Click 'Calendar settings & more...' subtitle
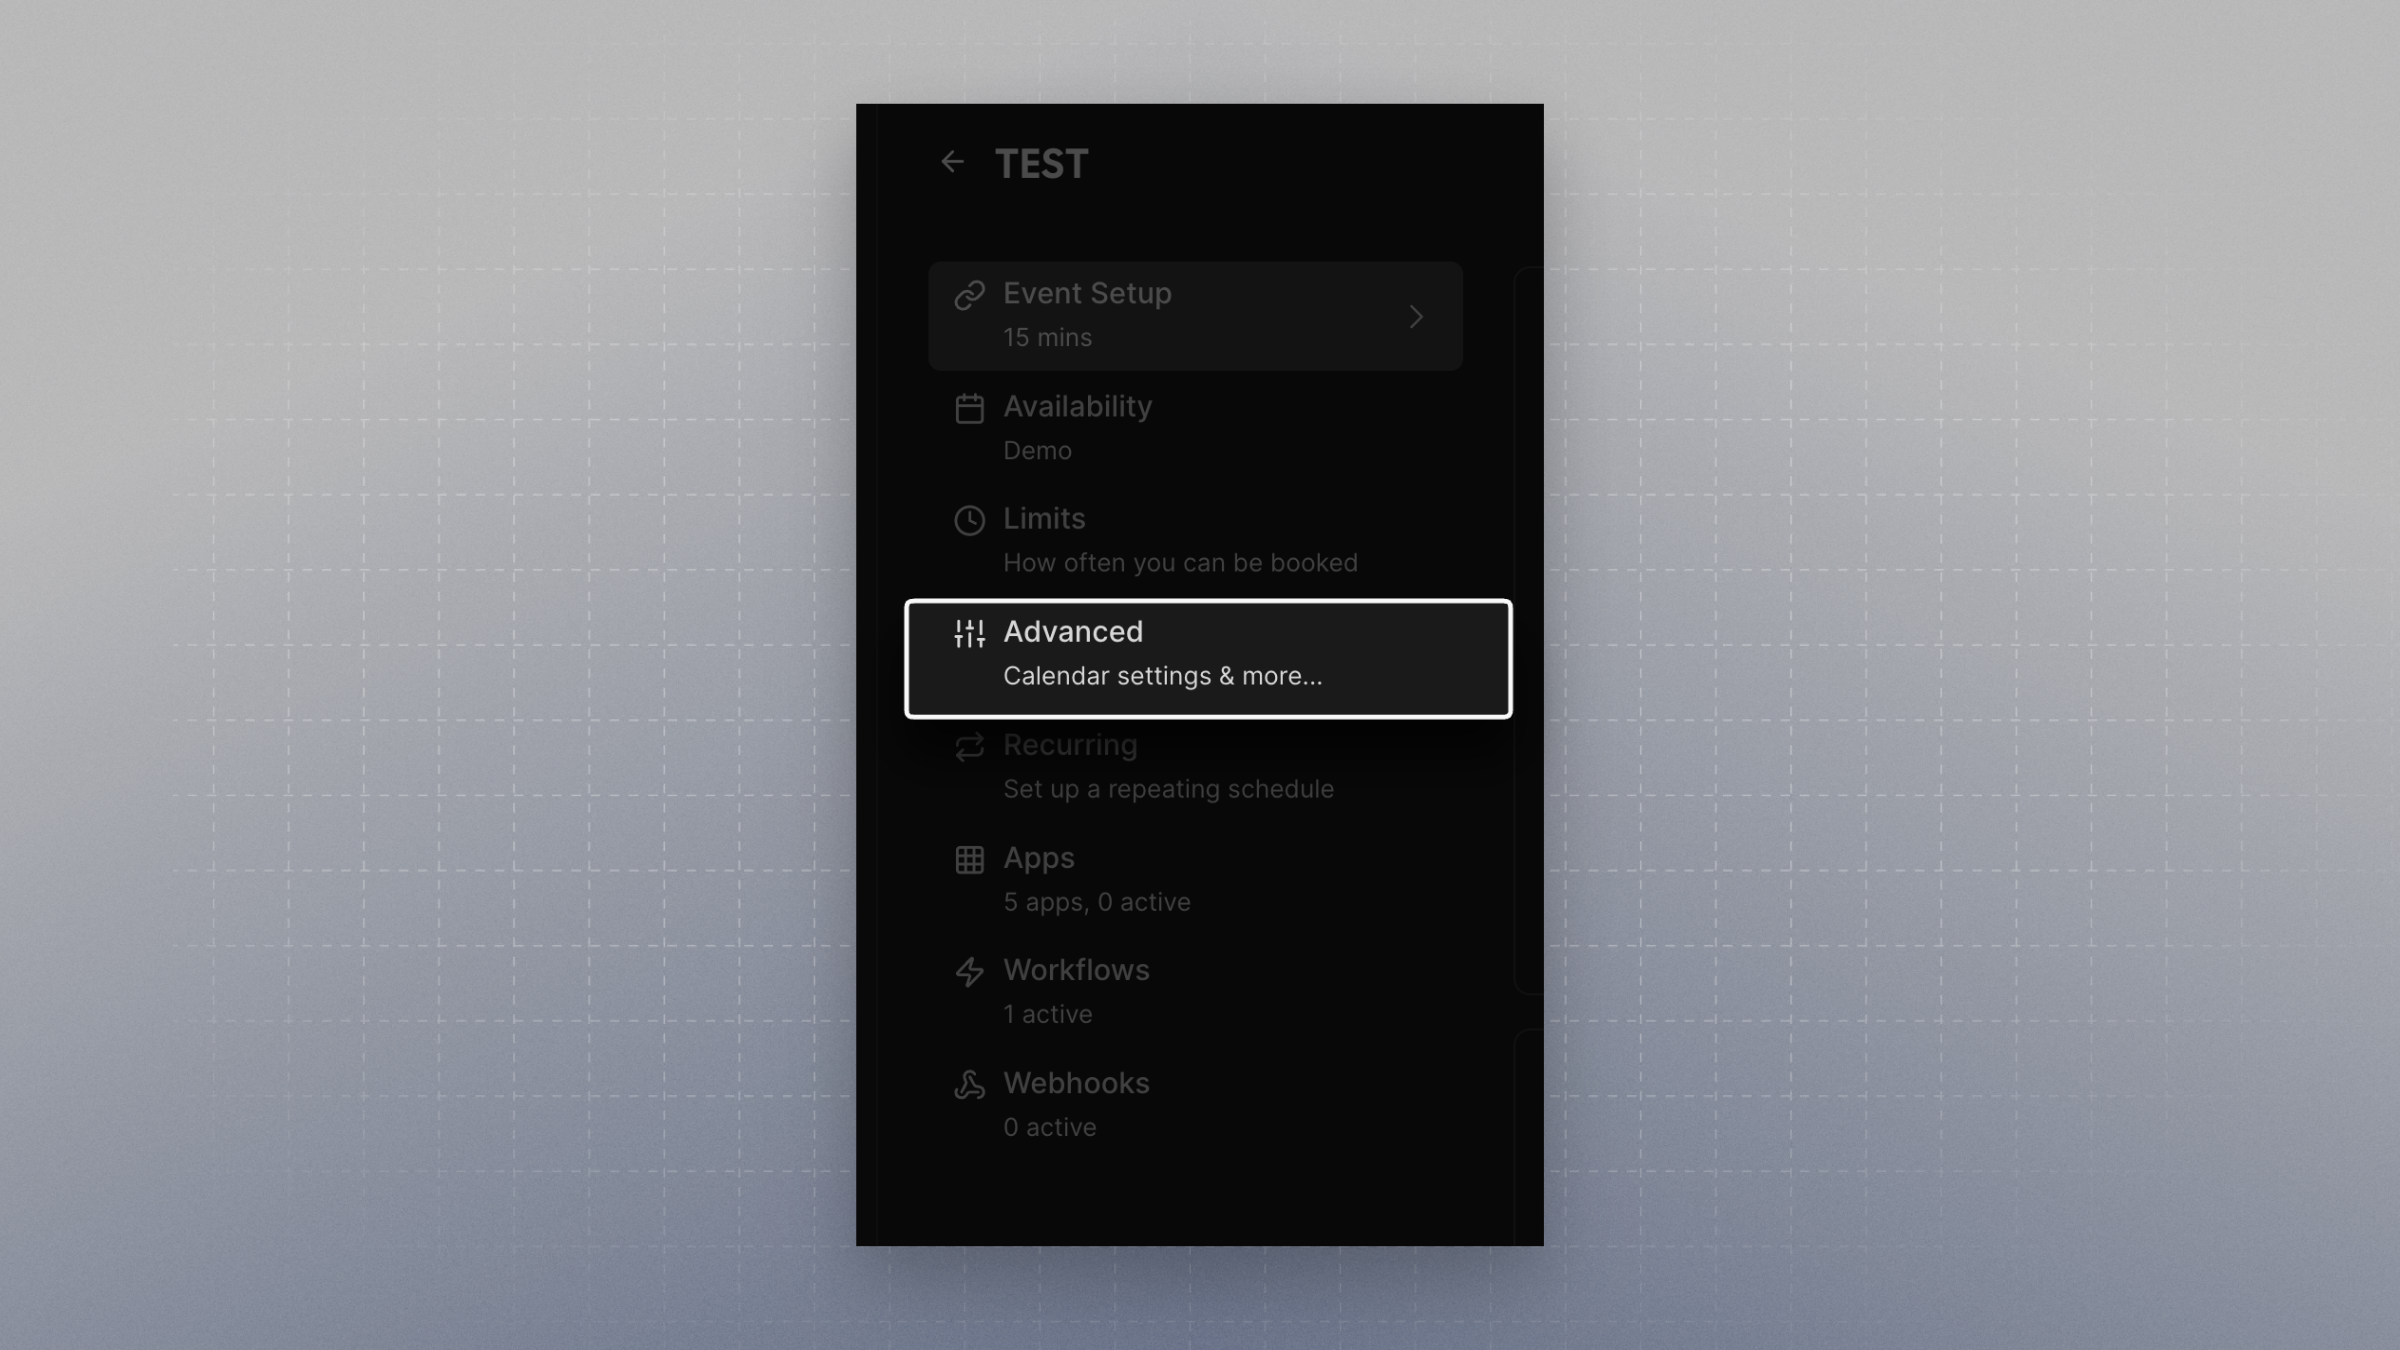The image size is (2400, 1350). 1162,677
